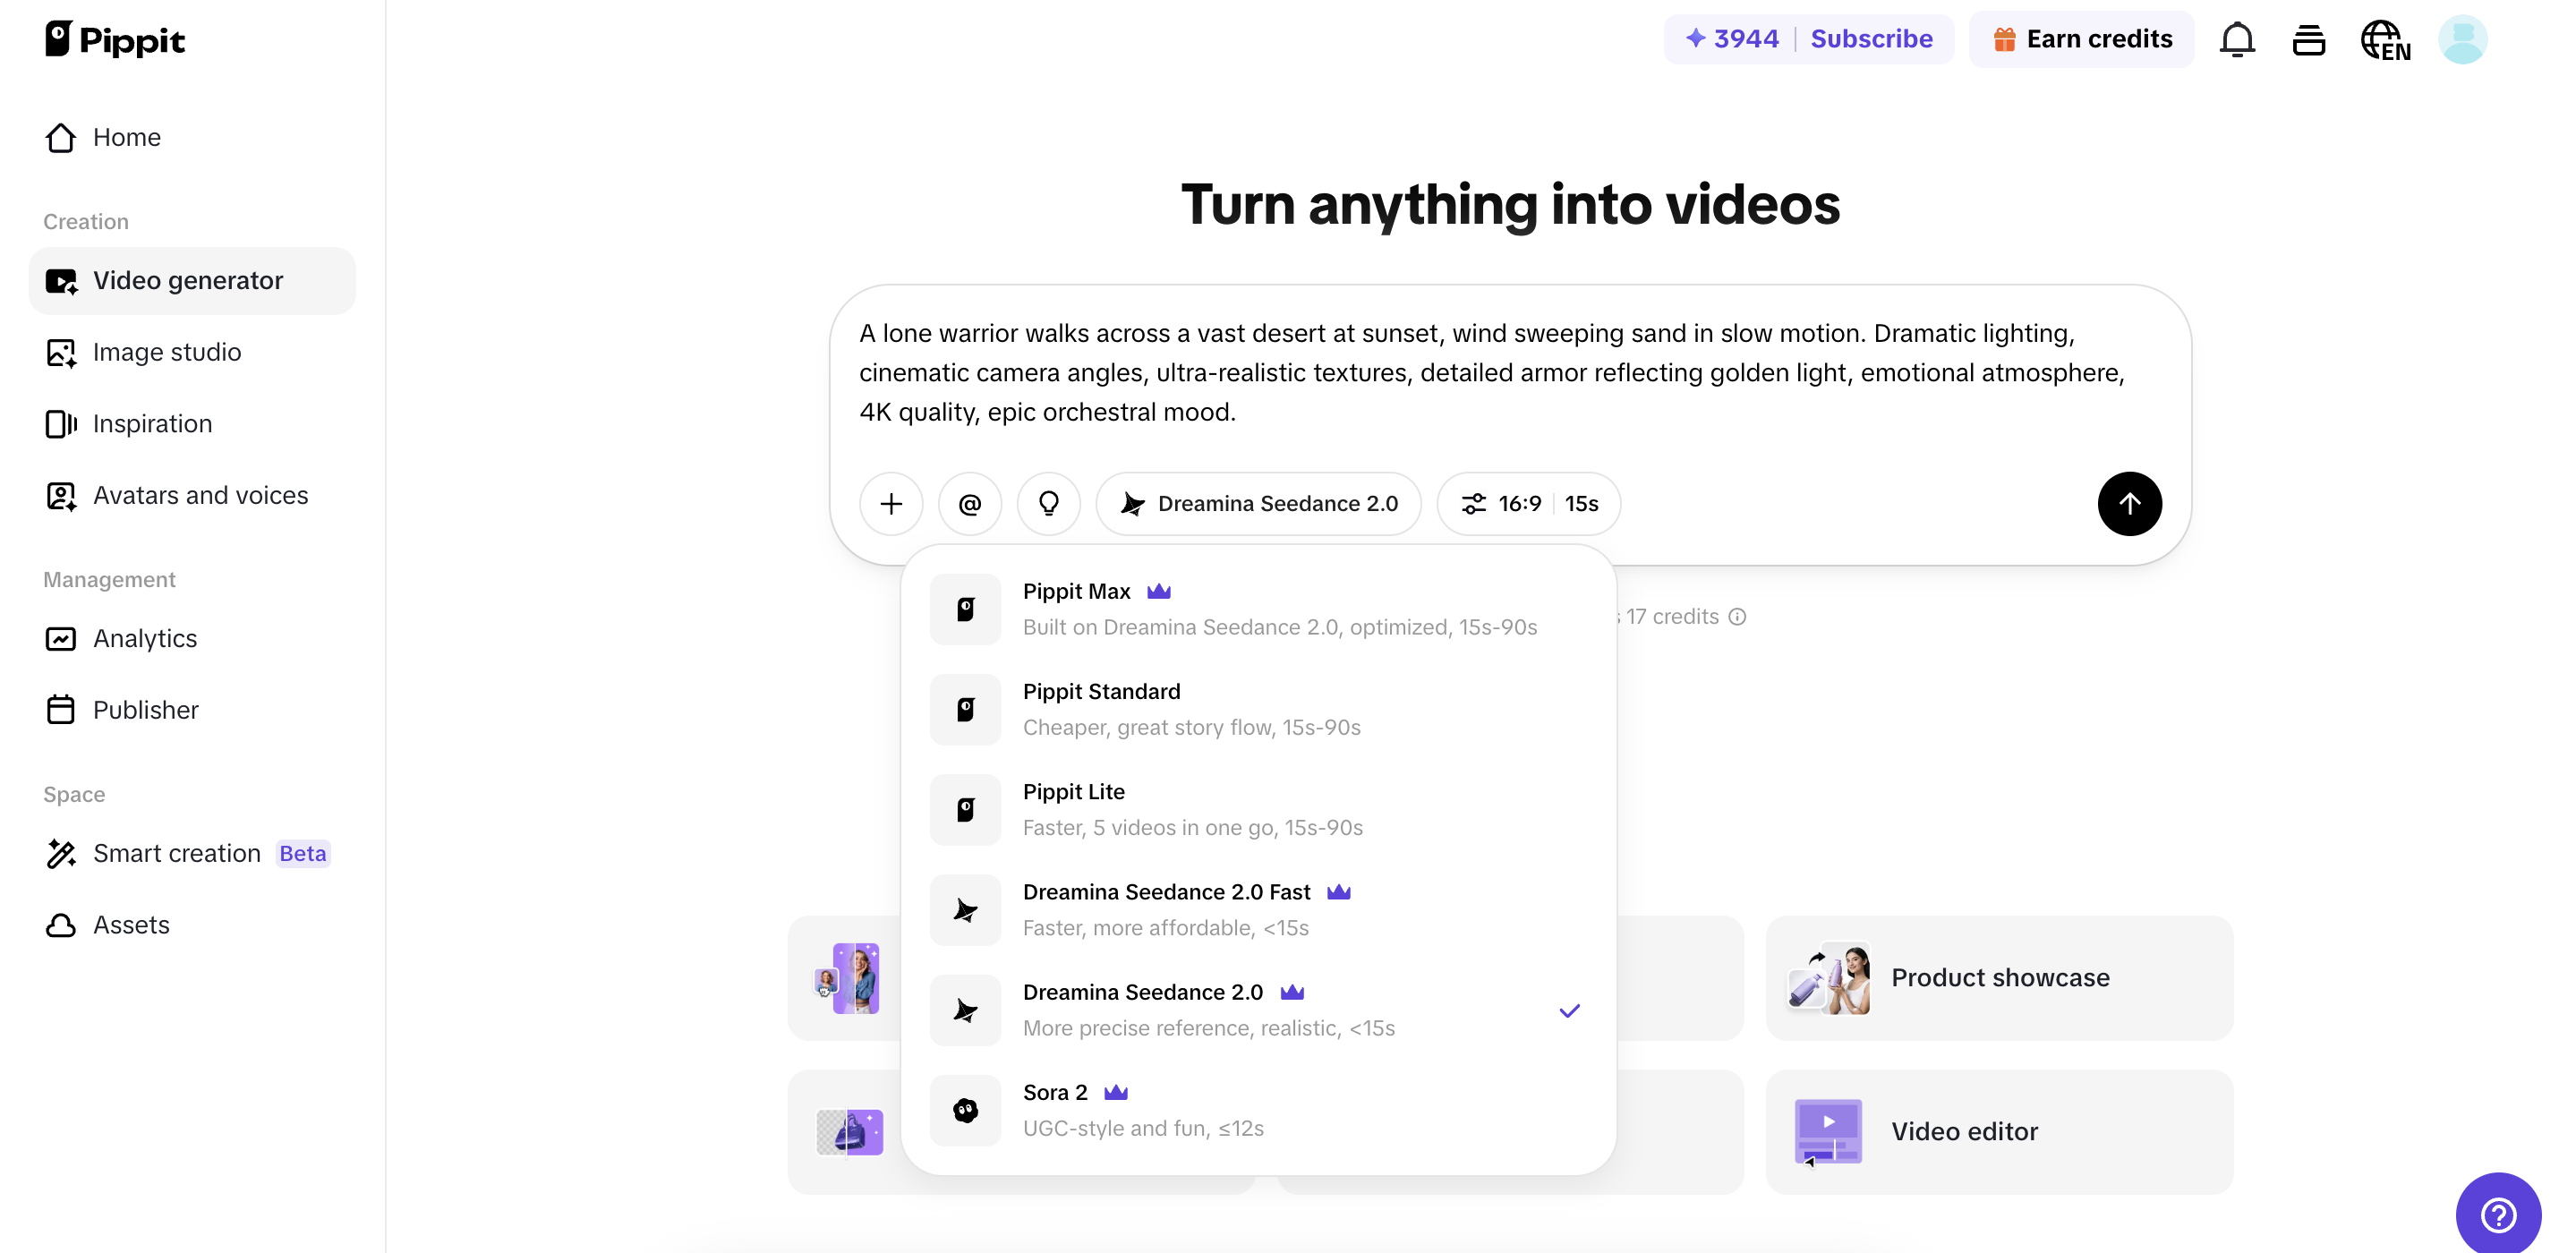Switch to the Pippit Lite model
The width and height of the screenshot is (2576, 1253).
(1193, 808)
